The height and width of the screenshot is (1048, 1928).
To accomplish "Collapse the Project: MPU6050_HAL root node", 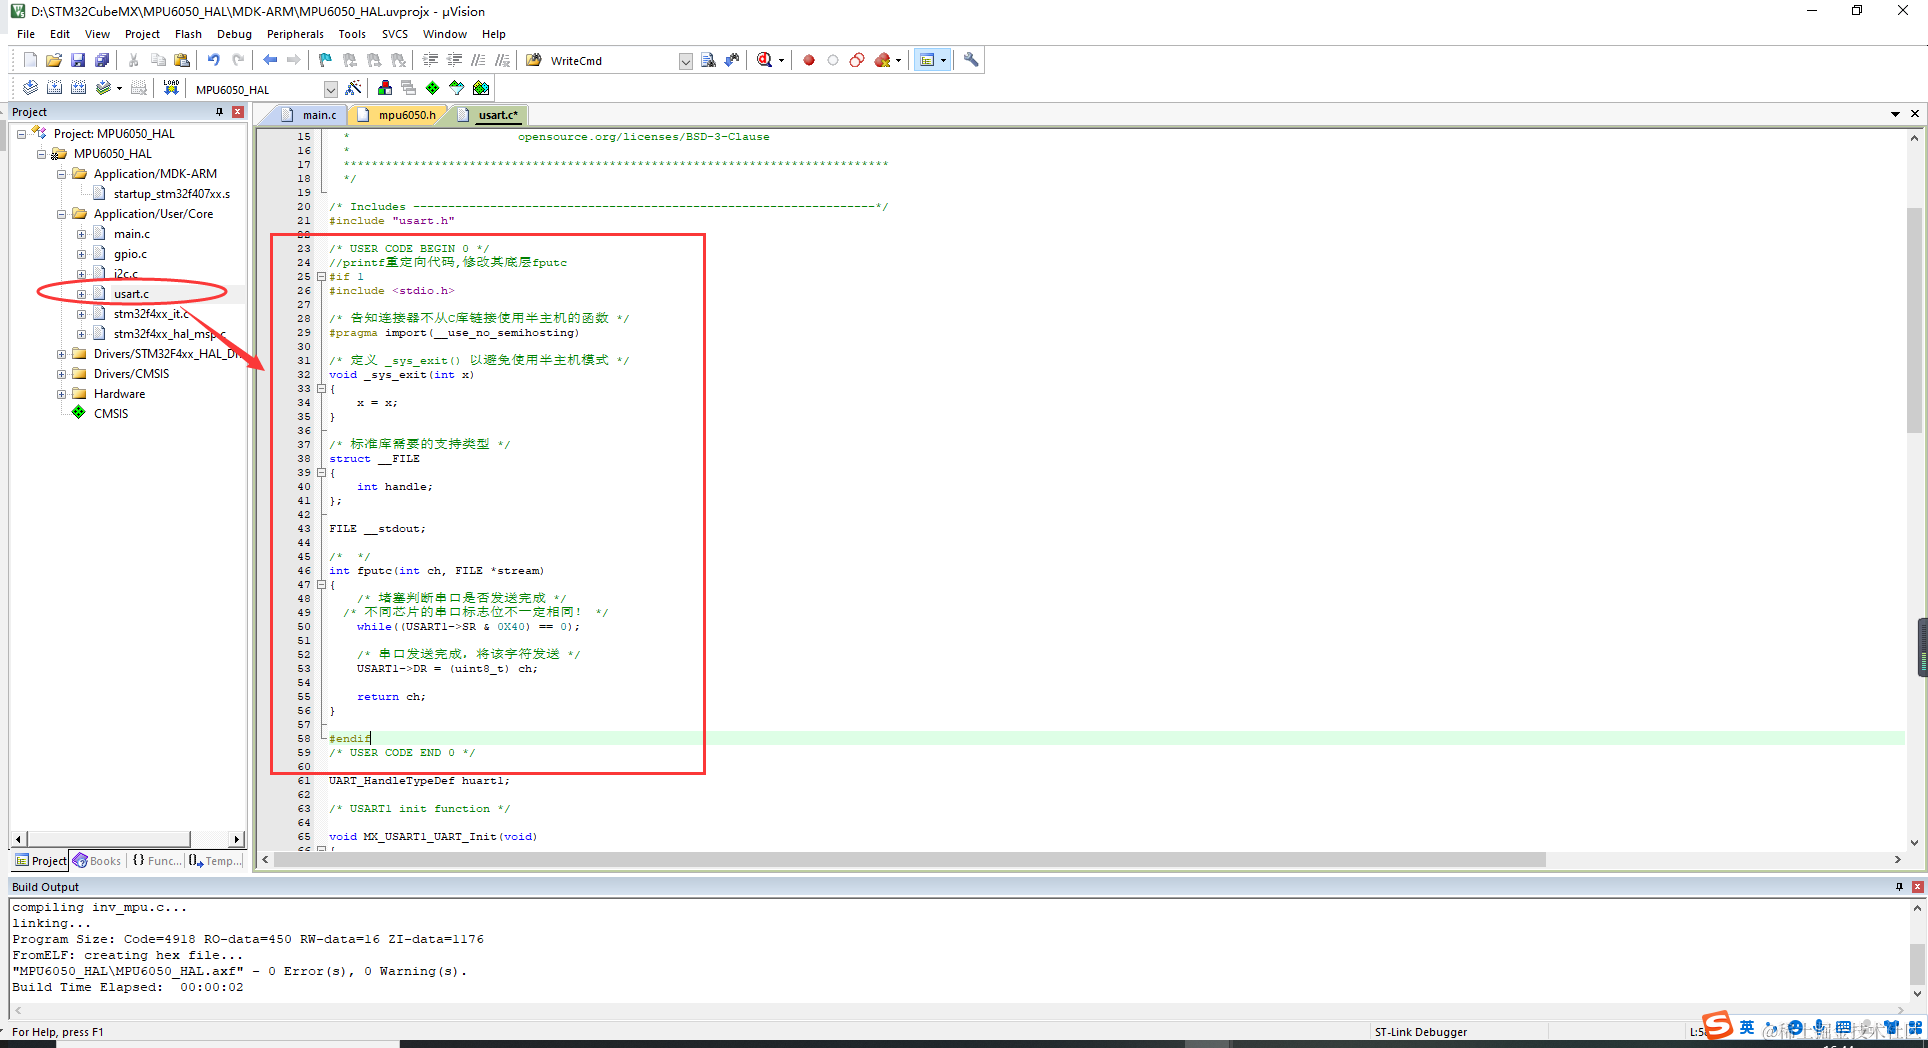I will [21, 133].
